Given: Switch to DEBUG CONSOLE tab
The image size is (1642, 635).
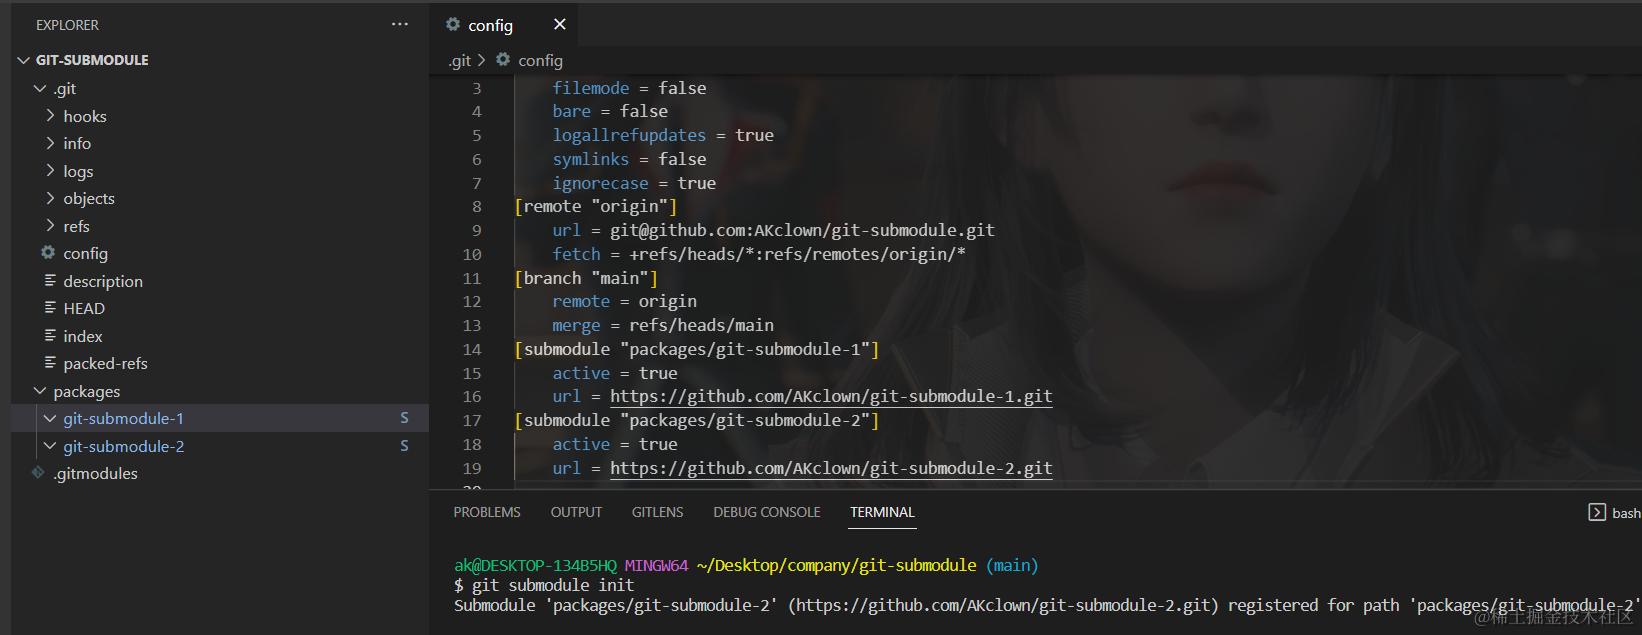Looking at the screenshot, I should (x=767, y=512).
